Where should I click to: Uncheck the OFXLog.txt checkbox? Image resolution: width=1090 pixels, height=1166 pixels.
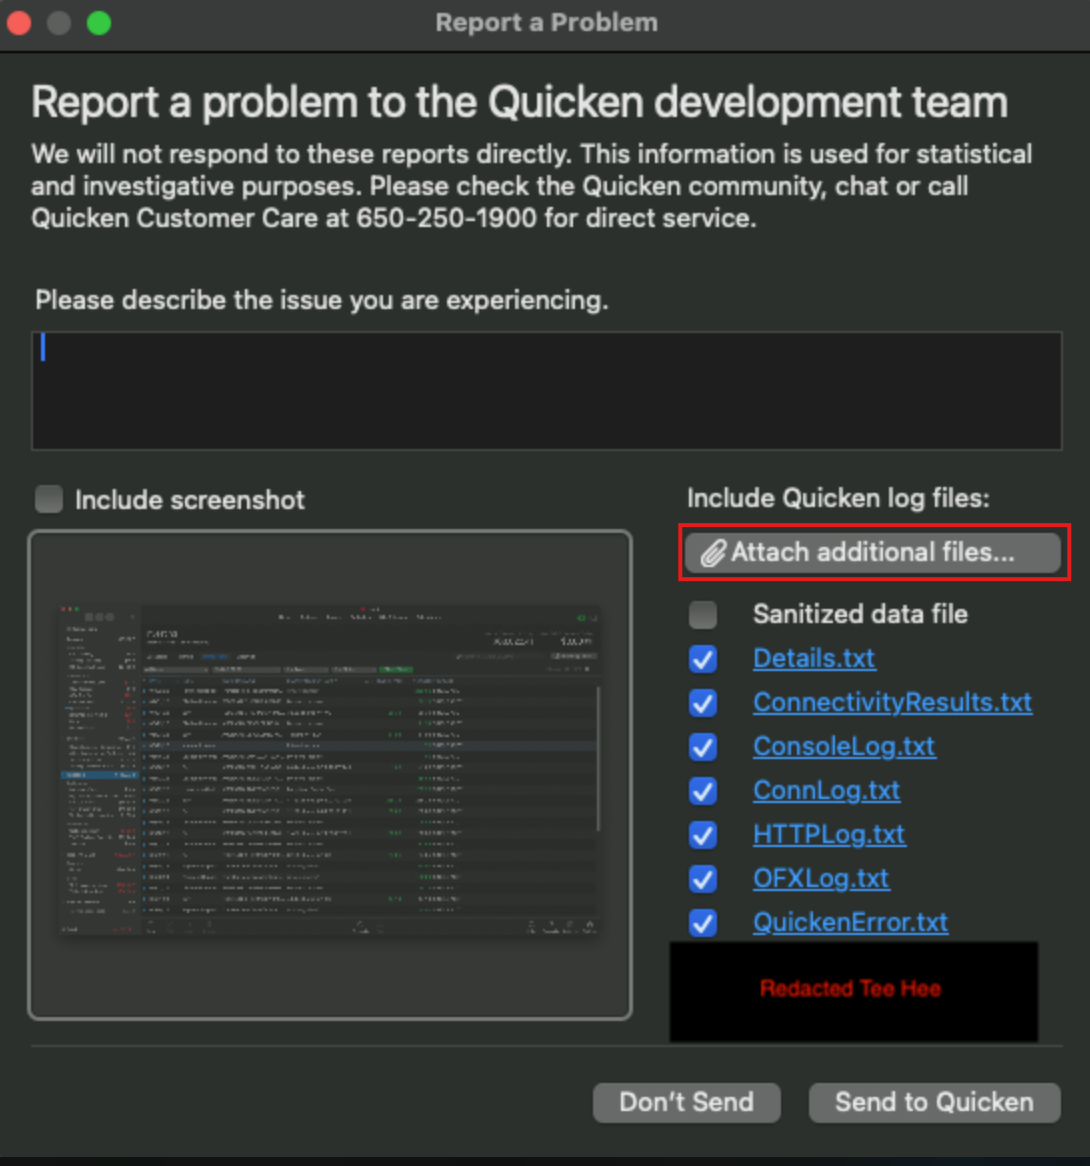[703, 879]
